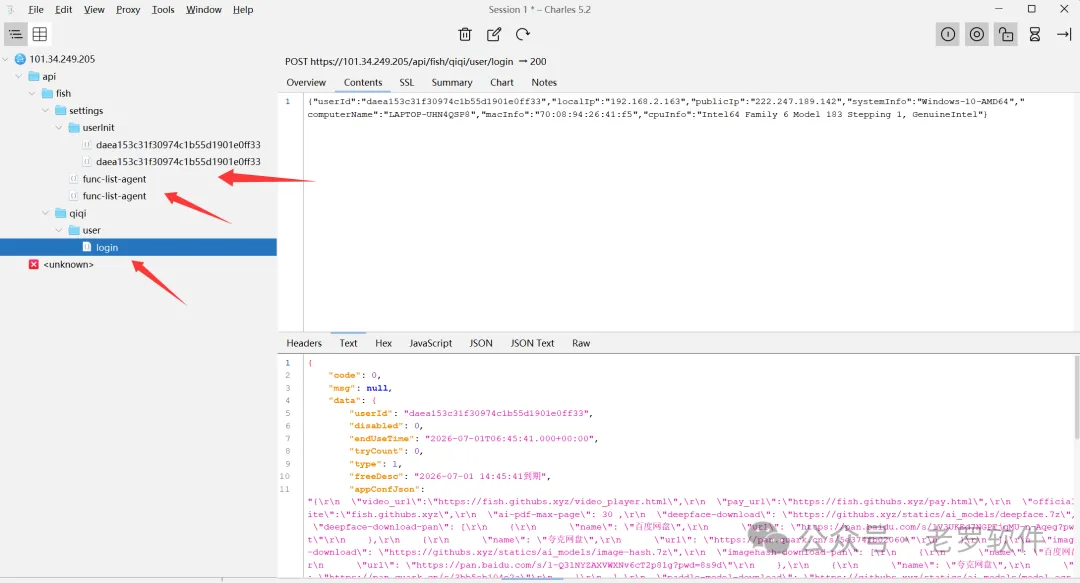The image size is (1080, 583).
Task: Select the login request row
Action: point(138,247)
